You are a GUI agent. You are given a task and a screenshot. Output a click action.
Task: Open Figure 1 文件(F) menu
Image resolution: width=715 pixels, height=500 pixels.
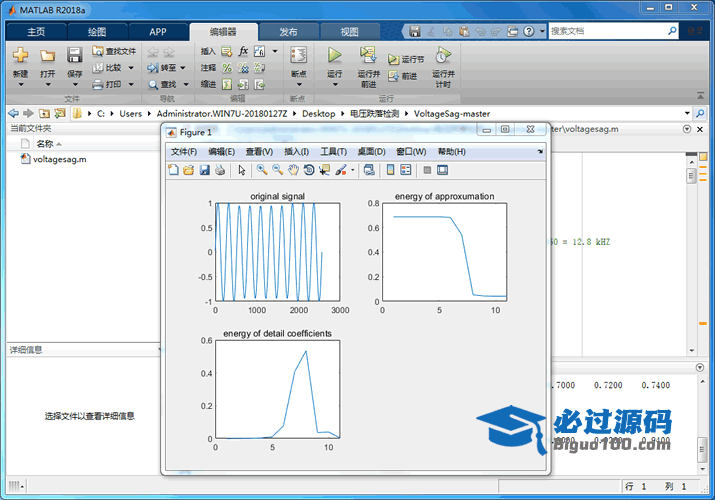coord(184,152)
